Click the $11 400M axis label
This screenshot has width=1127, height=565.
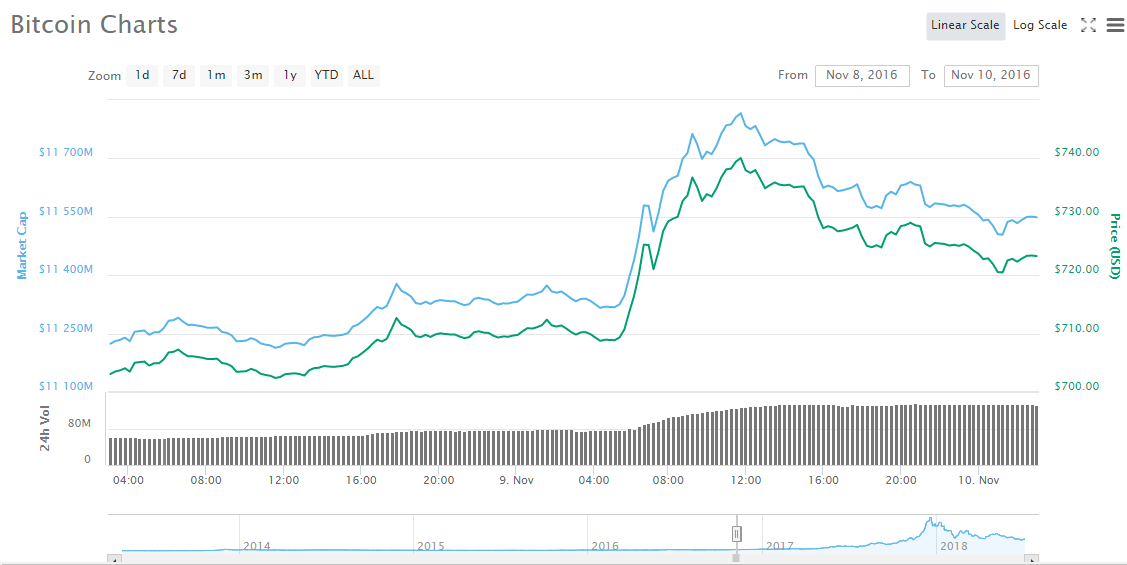point(66,270)
